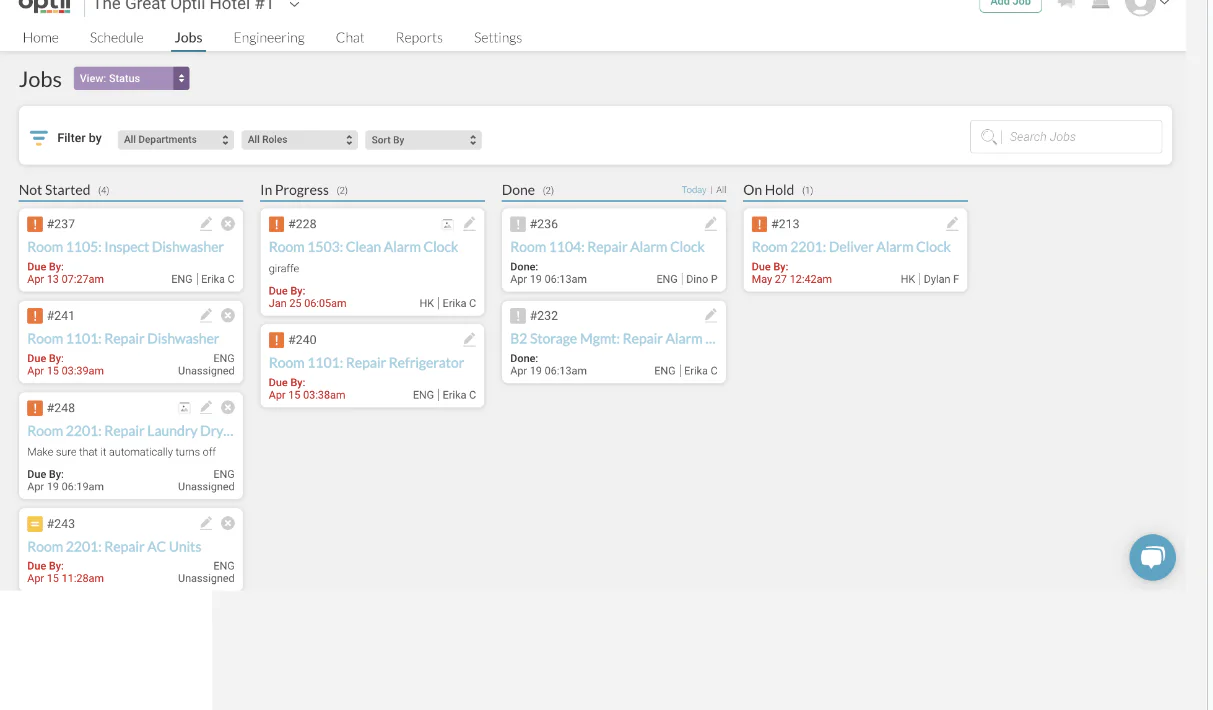Image resolution: width=1213 pixels, height=710 pixels.
Task: Open Room 2201: Repair AC Units job
Action: coord(114,547)
